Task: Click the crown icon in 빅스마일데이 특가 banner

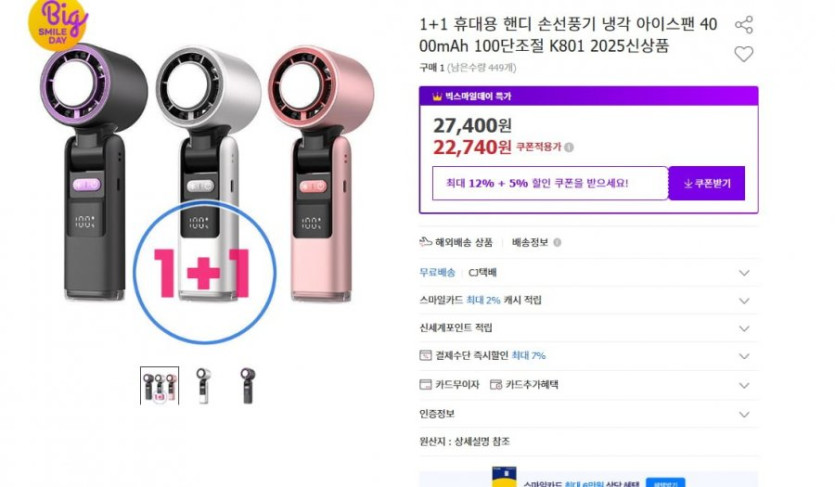Action: [437, 96]
